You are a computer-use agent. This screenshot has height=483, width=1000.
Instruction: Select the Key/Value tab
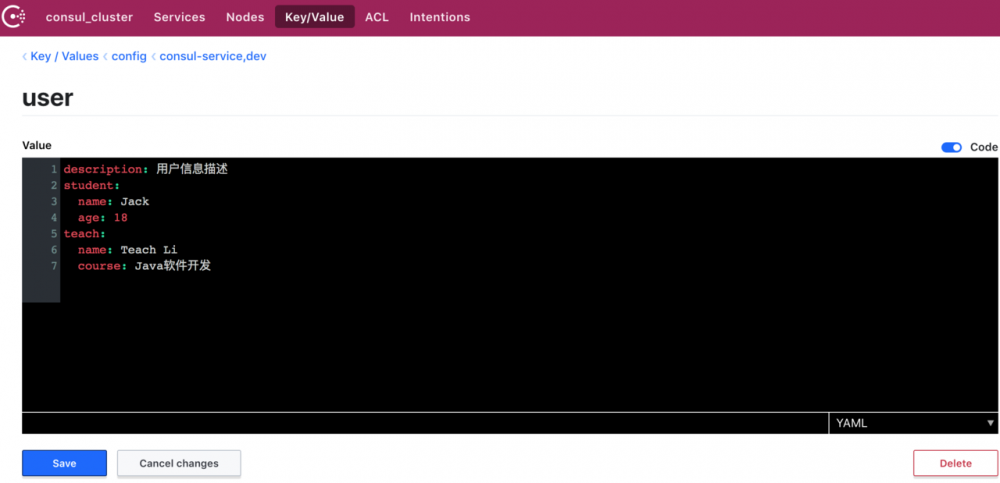(314, 17)
